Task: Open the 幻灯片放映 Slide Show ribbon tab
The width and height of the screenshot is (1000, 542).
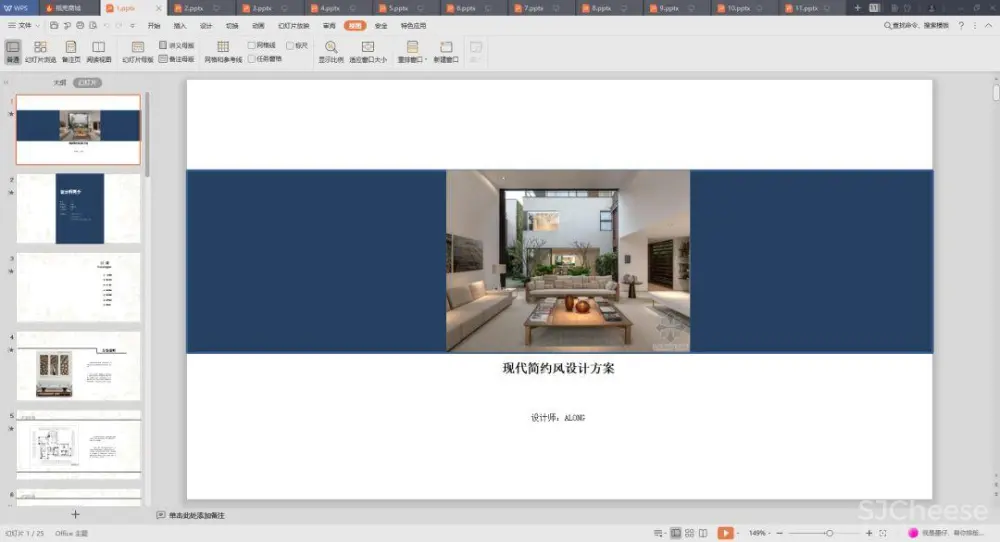Action: click(293, 26)
